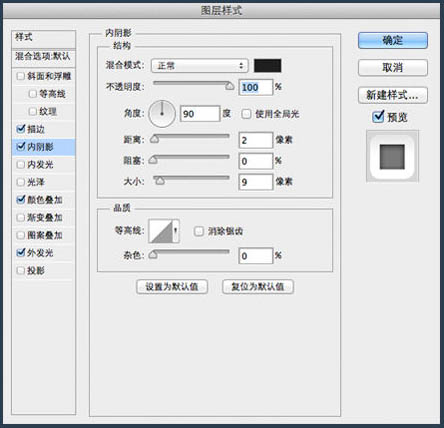Open the 渐变叠加 settings row
The height and width of the screenshot is (428, 444).
[x=45, y=218]
